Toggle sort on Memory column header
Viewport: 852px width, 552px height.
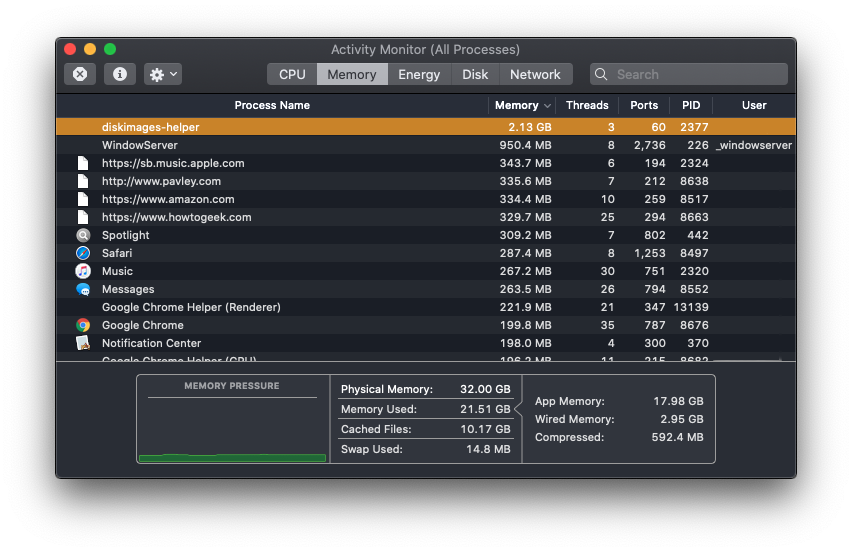click(x=522, y=105)
